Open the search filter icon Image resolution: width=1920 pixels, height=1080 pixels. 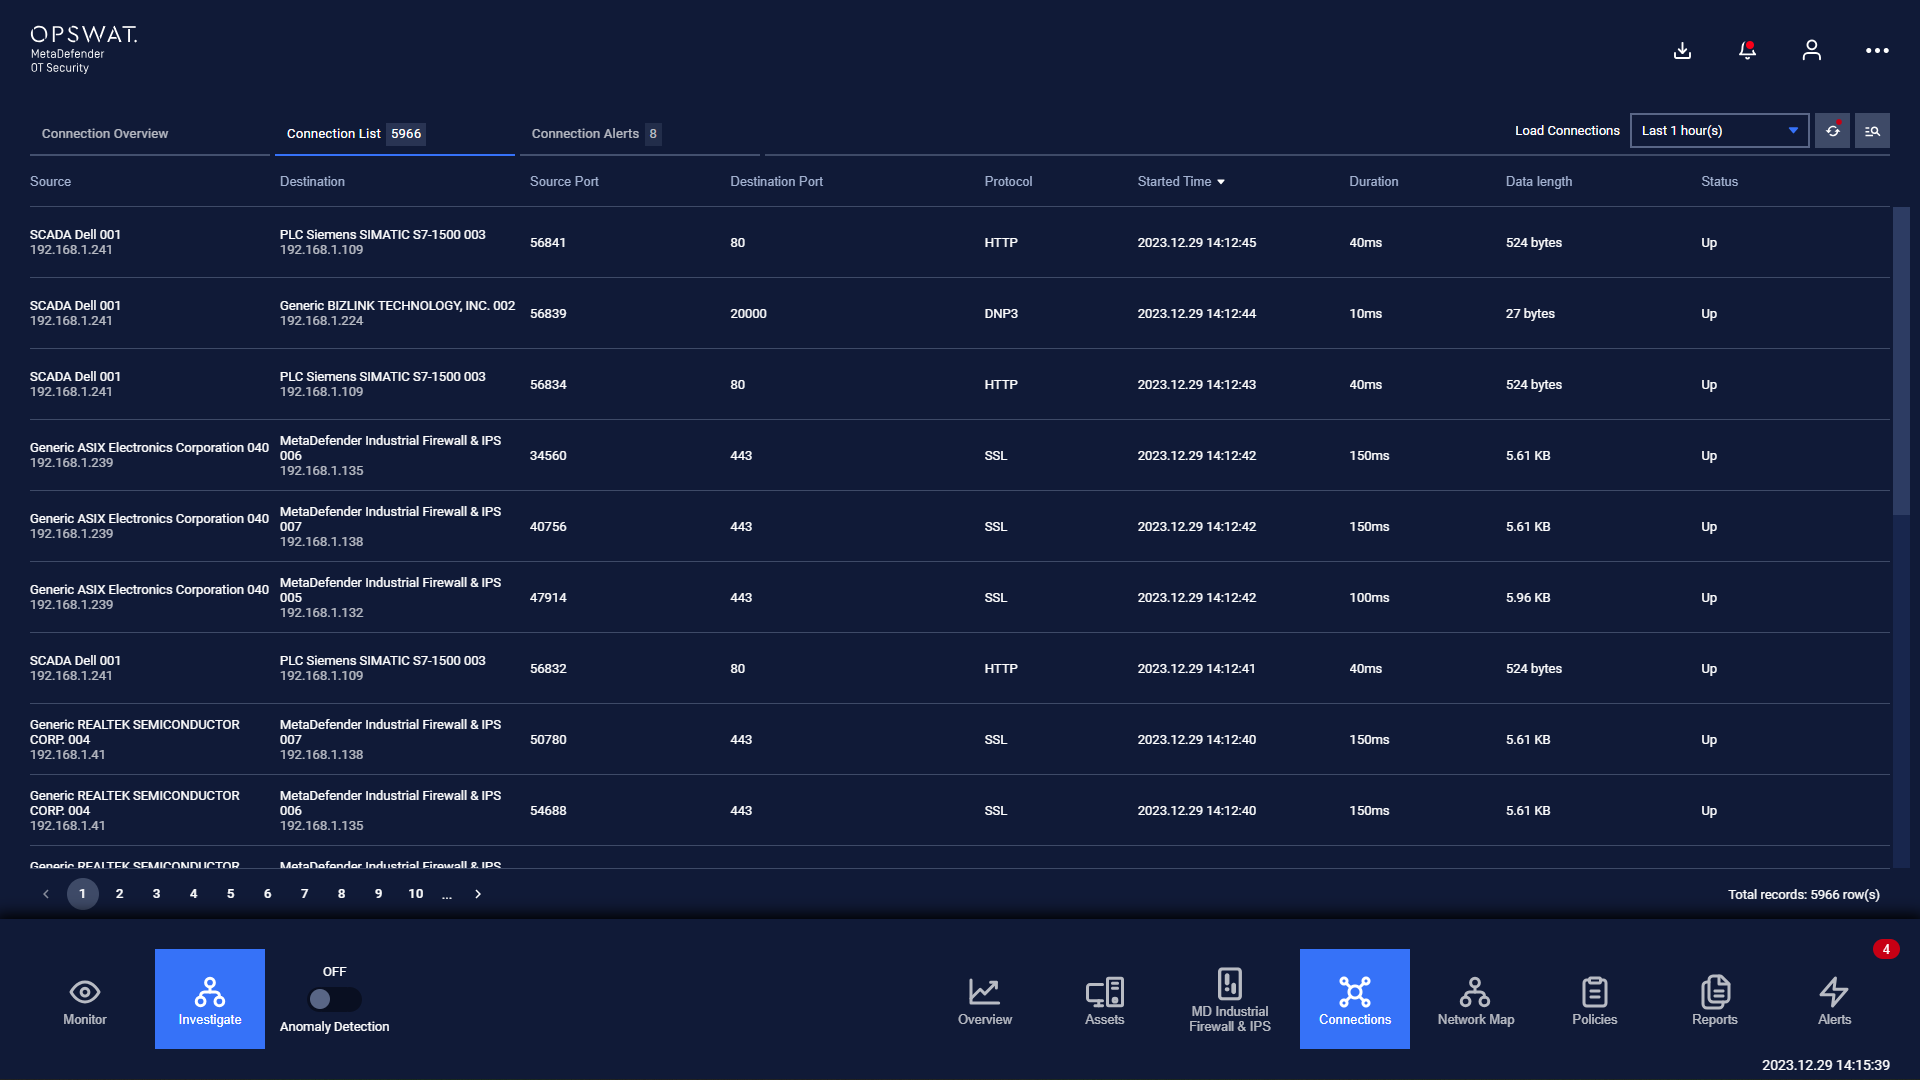(1872, 131)
